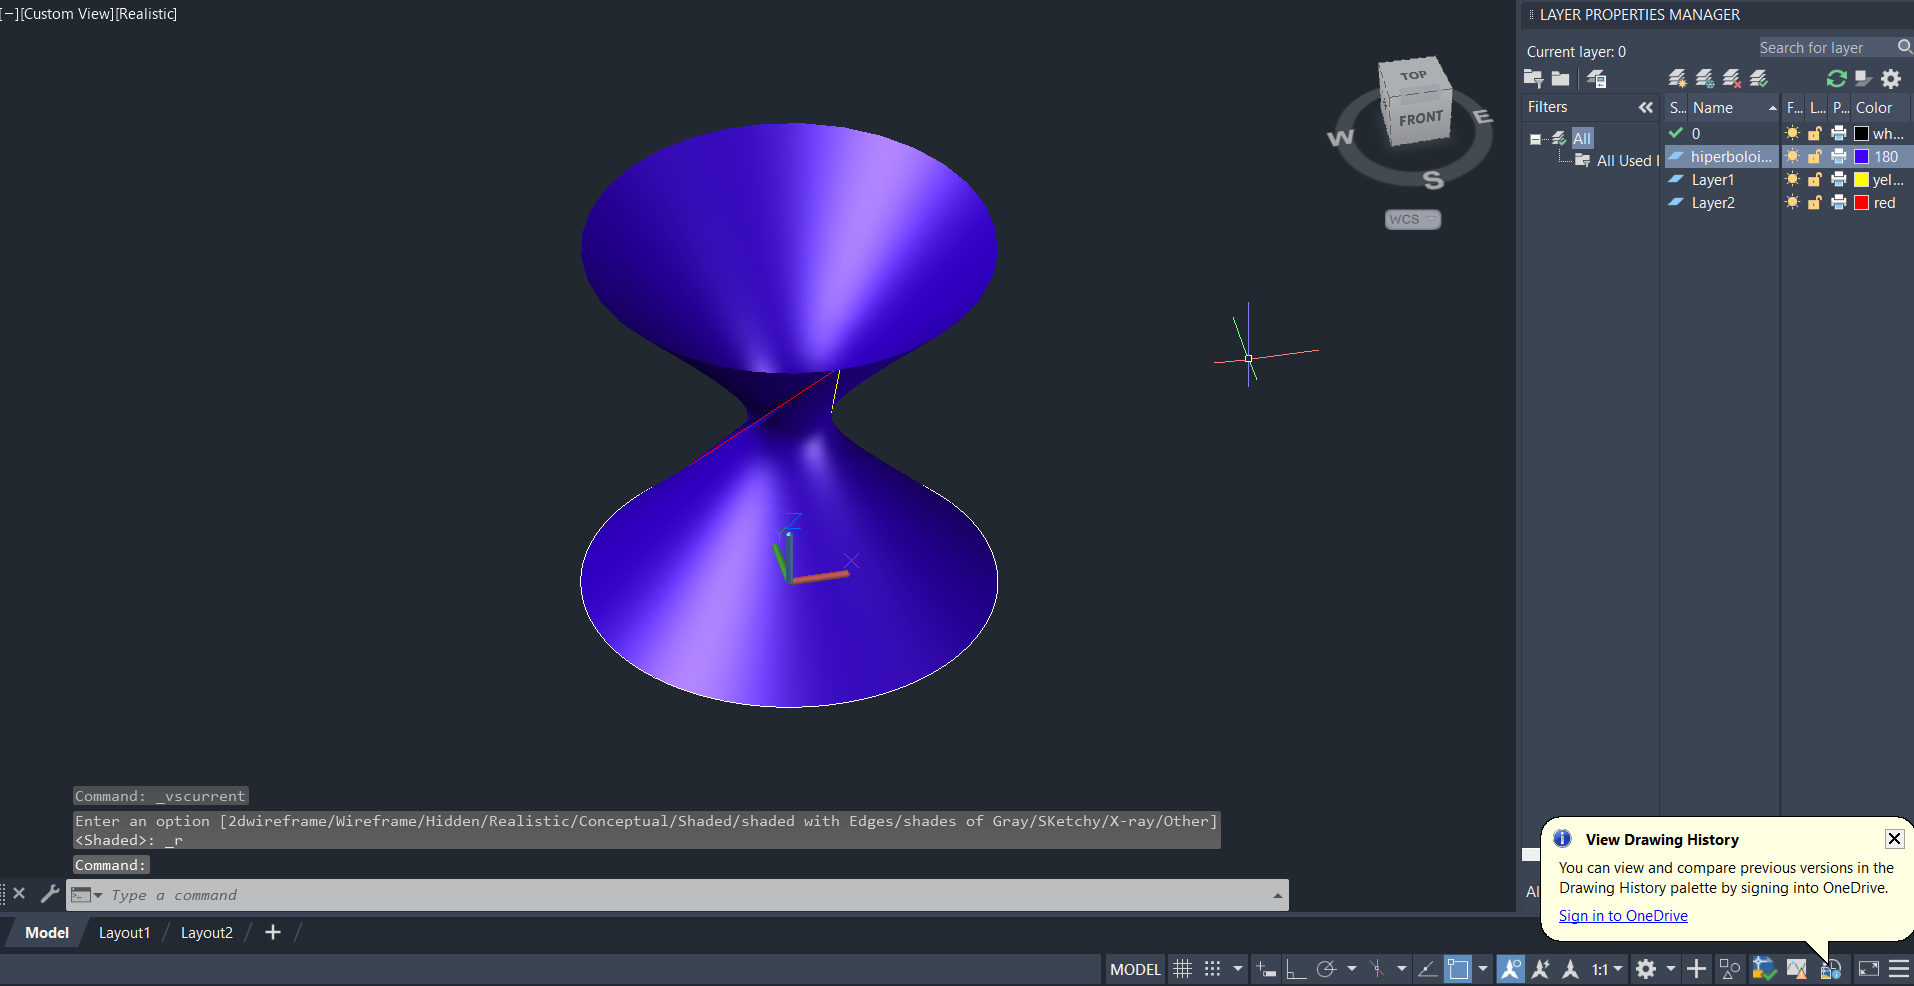The image size is (1914, 986).
Task: Open the Realistic visual style menu
Action: click(146, 14)
